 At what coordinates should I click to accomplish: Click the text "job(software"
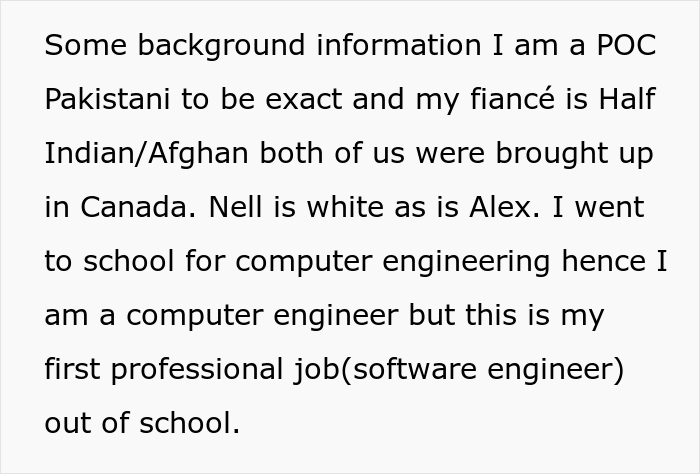point(385,370)
